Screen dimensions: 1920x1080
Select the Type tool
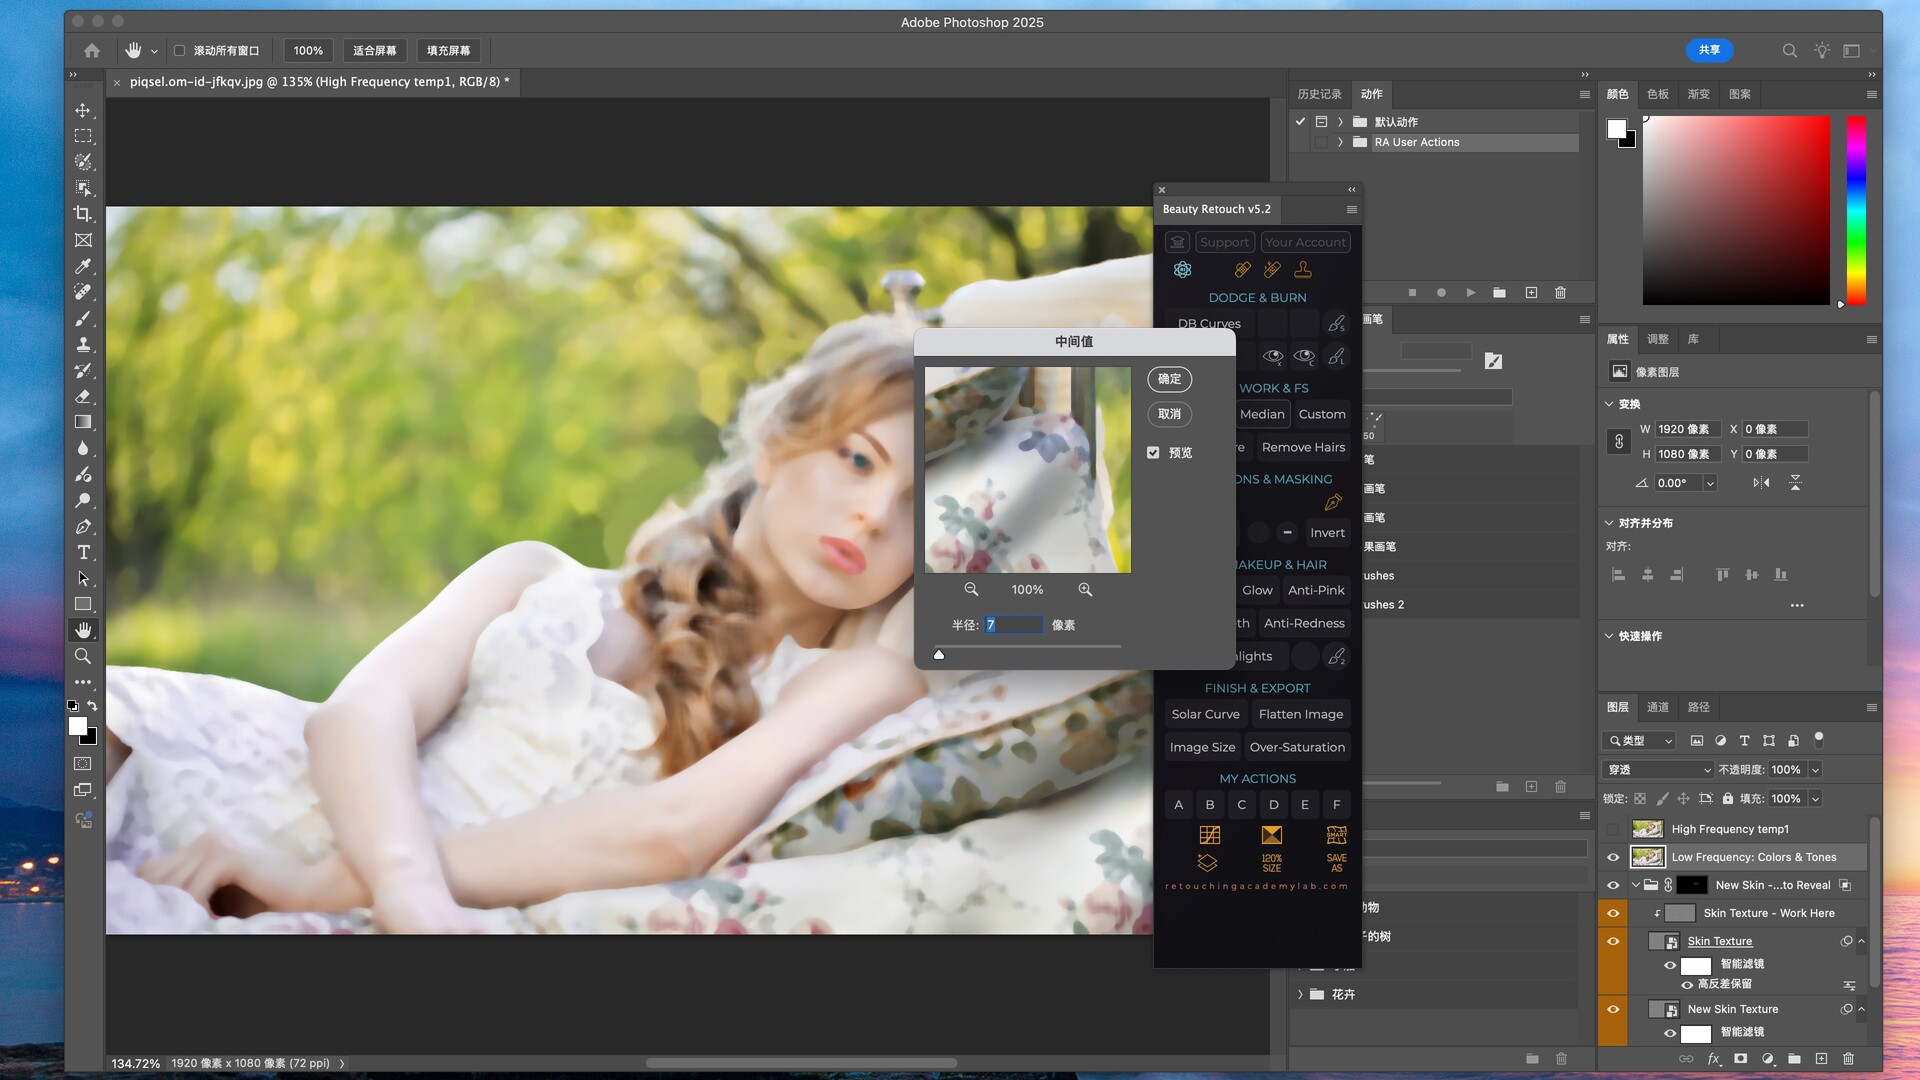point(83,553)
